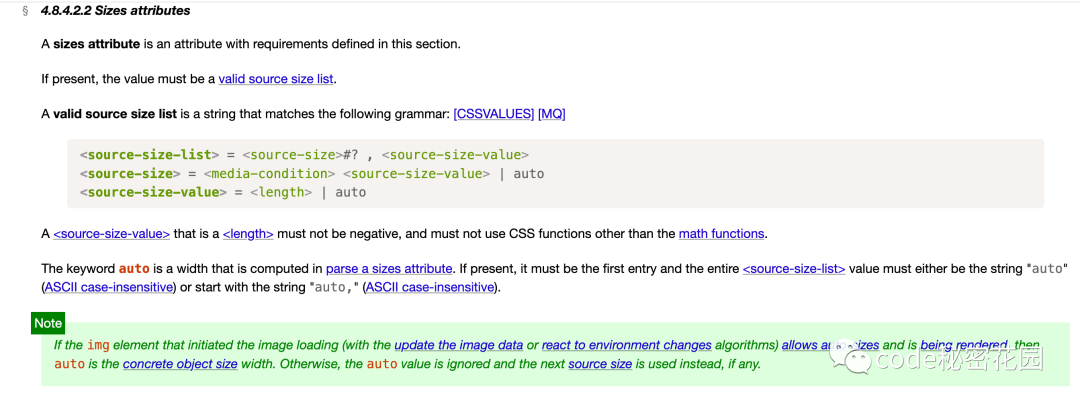Click the "4.8.4.2.2 Sizes attributes" heading
The height and width of the screenshot is (406, 1080).
[x=116, y=11]
